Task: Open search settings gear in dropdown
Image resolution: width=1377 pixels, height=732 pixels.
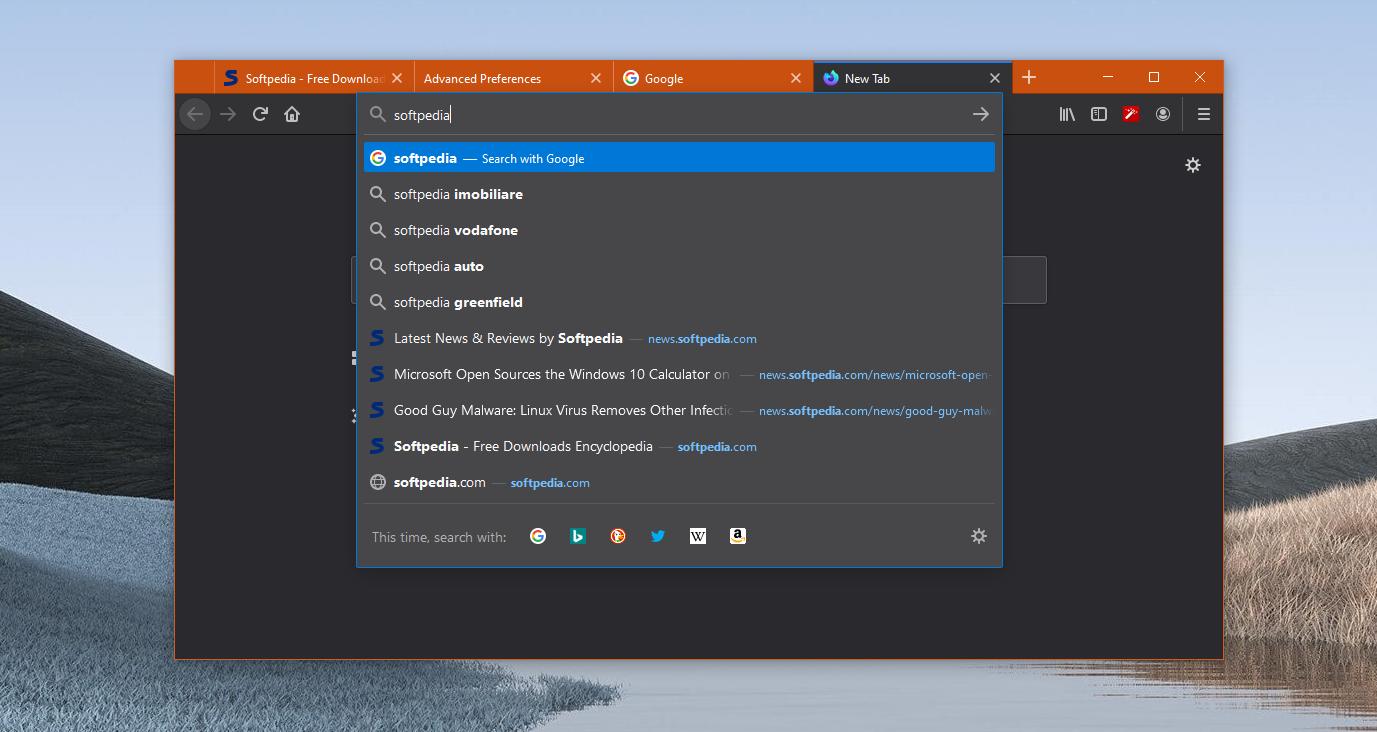Action: pos(979,536)
